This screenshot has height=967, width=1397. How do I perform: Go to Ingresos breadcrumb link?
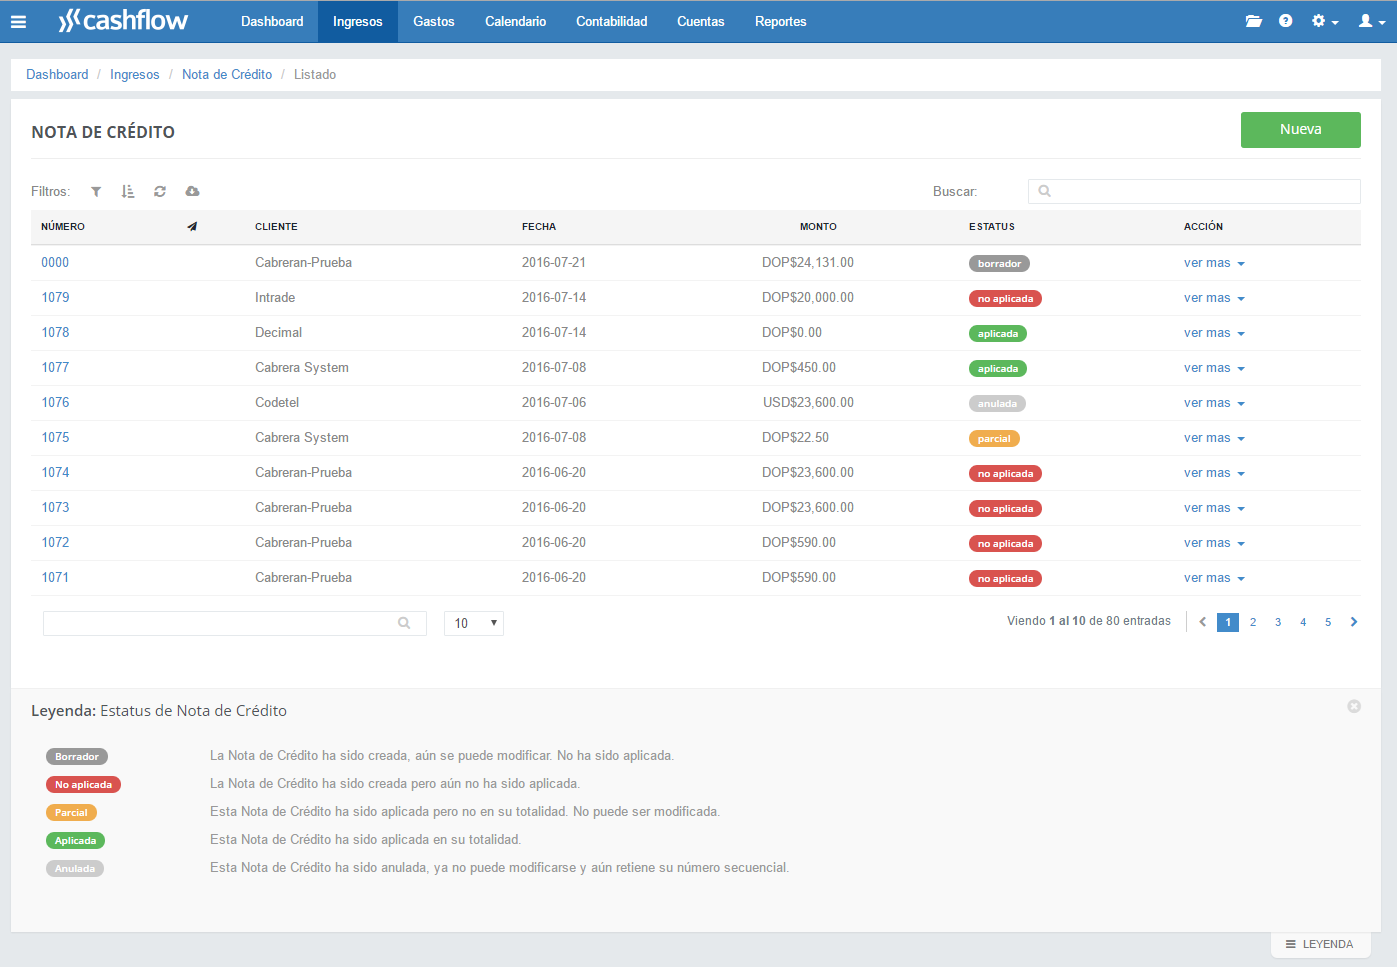[135, 74]
